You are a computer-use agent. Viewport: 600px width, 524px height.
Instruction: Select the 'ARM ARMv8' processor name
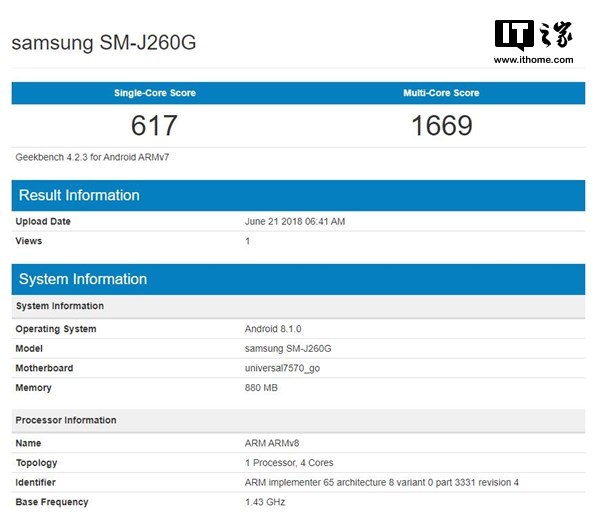coord(272,443)
